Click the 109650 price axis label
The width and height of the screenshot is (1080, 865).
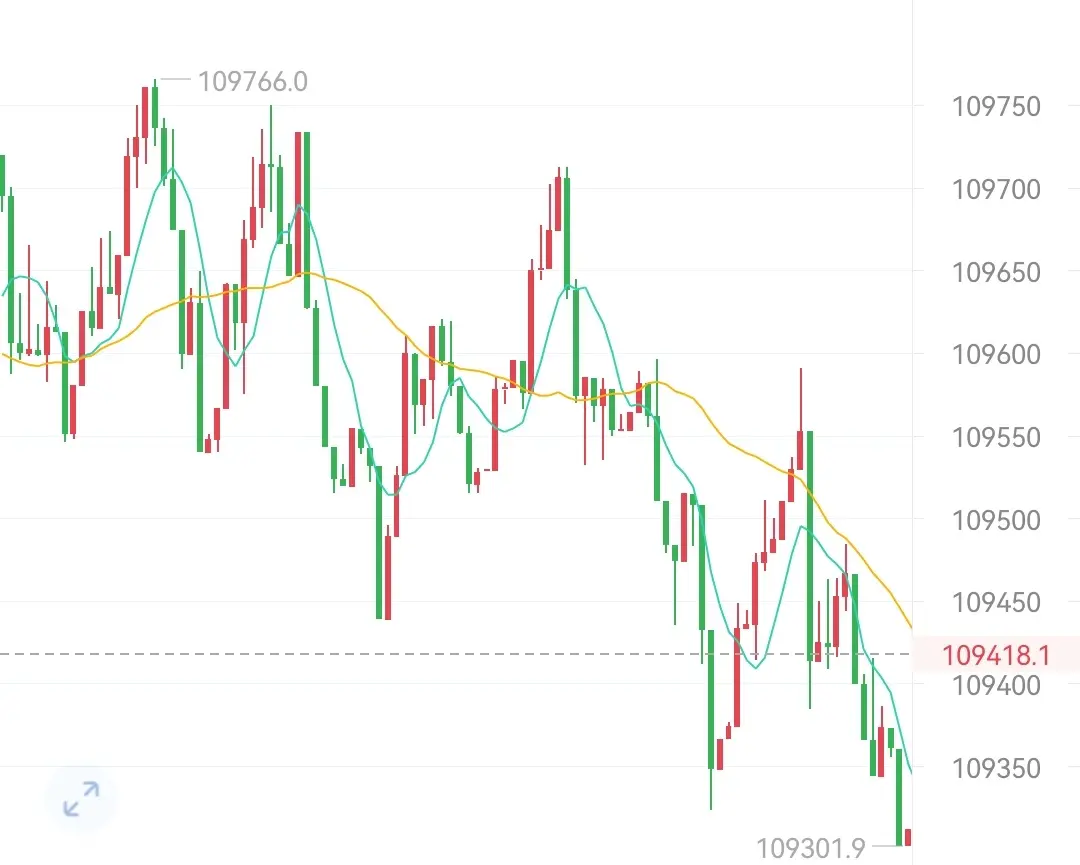click(995, 272)
